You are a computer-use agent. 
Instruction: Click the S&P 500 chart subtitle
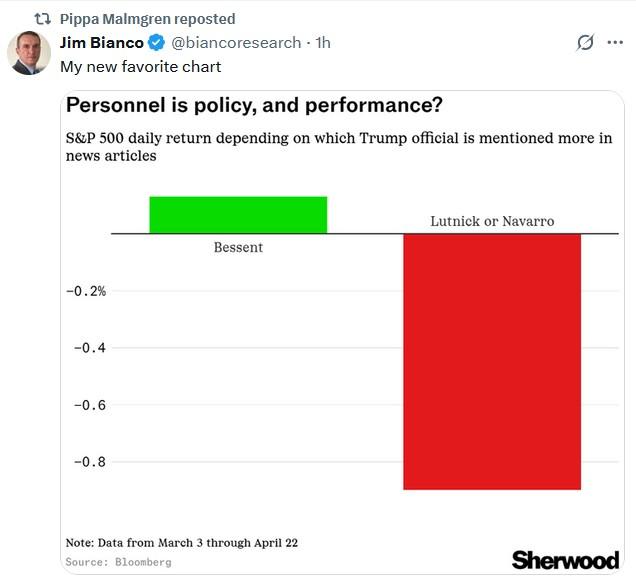[338, 147]
